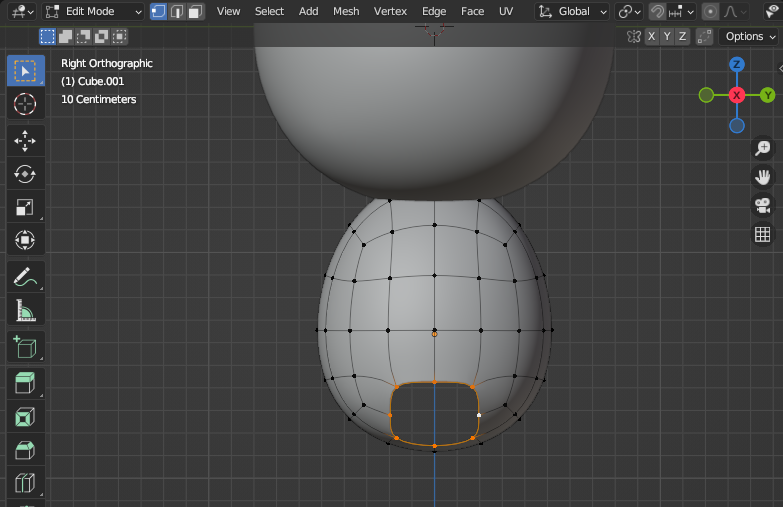The image size is (783, 507).
Task: Activate the Move tool
Action: click(x=25, y=140)
